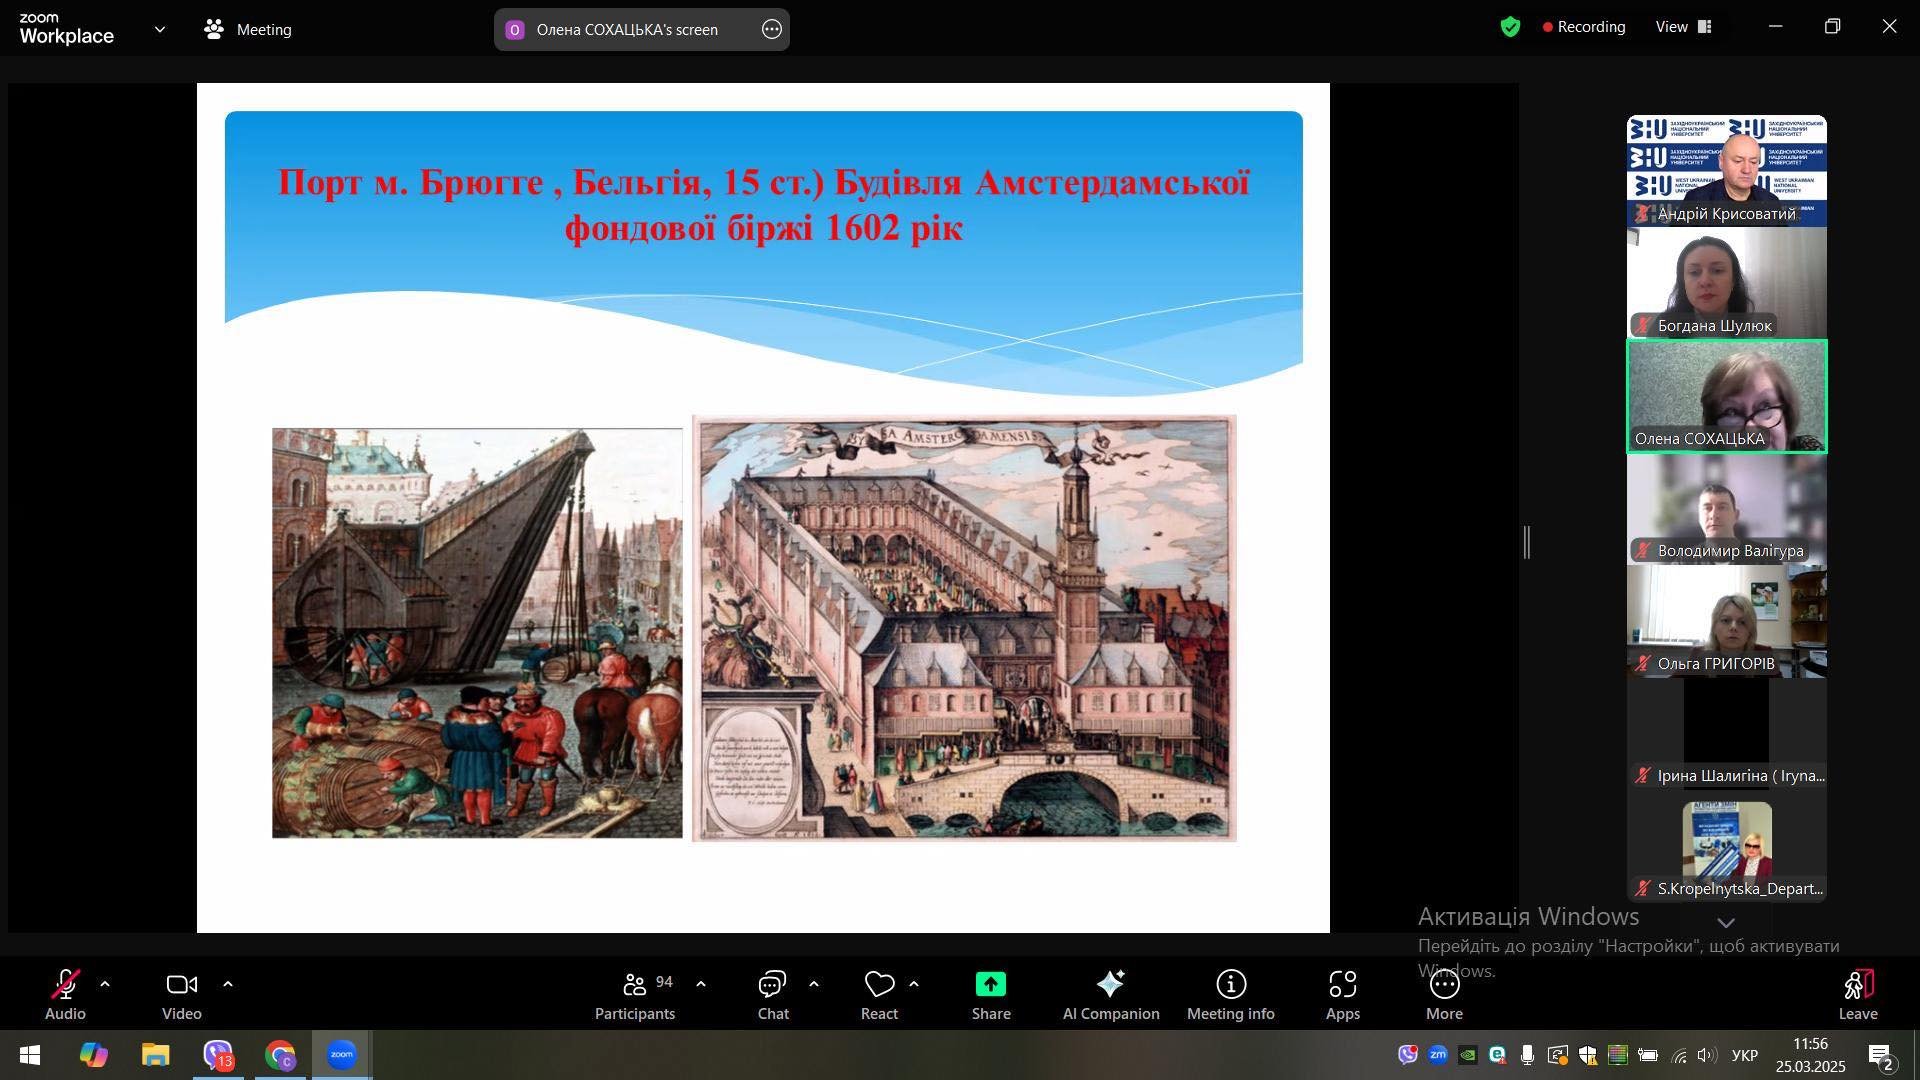Open the Wi-Fi network icon
The image size is (1920, 1080).
[x=1679, y=1054]
